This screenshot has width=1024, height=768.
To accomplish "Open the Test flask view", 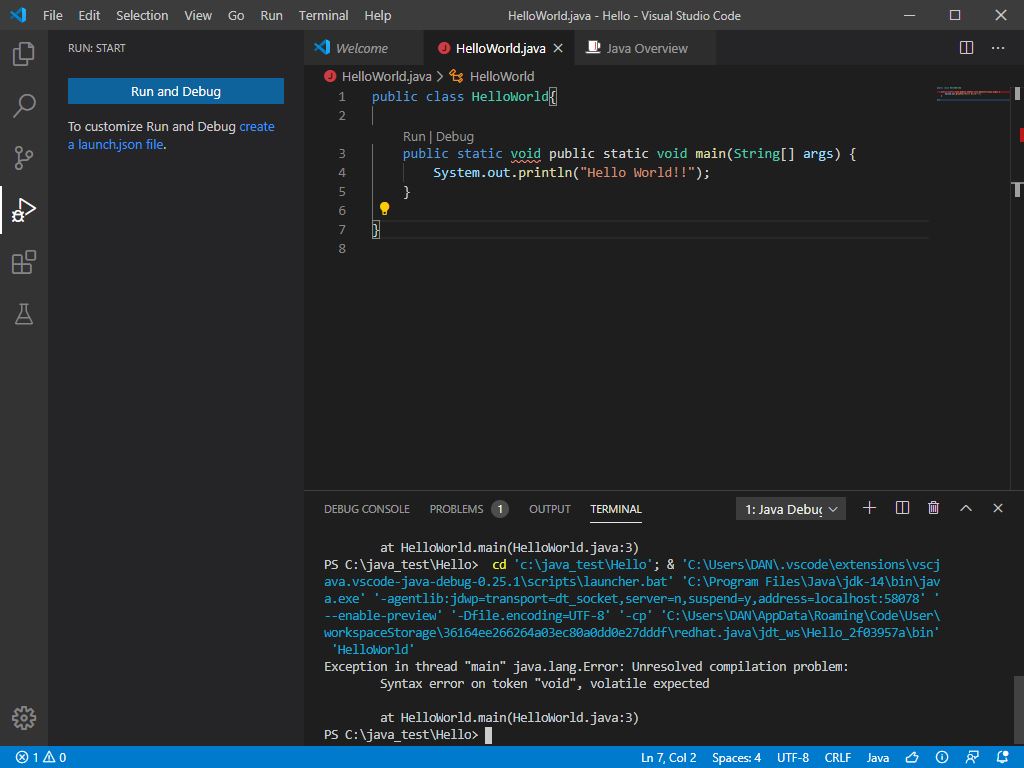I will click(24, 314).
